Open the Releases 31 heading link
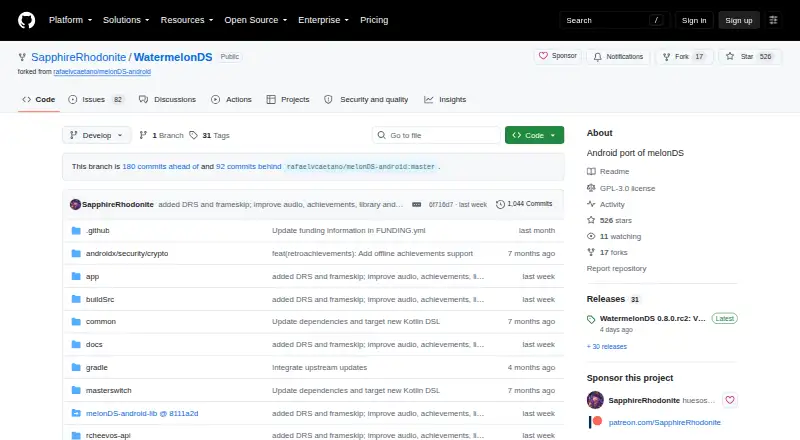The height and width of the screenshot is (440, 800). pos(613,299)
